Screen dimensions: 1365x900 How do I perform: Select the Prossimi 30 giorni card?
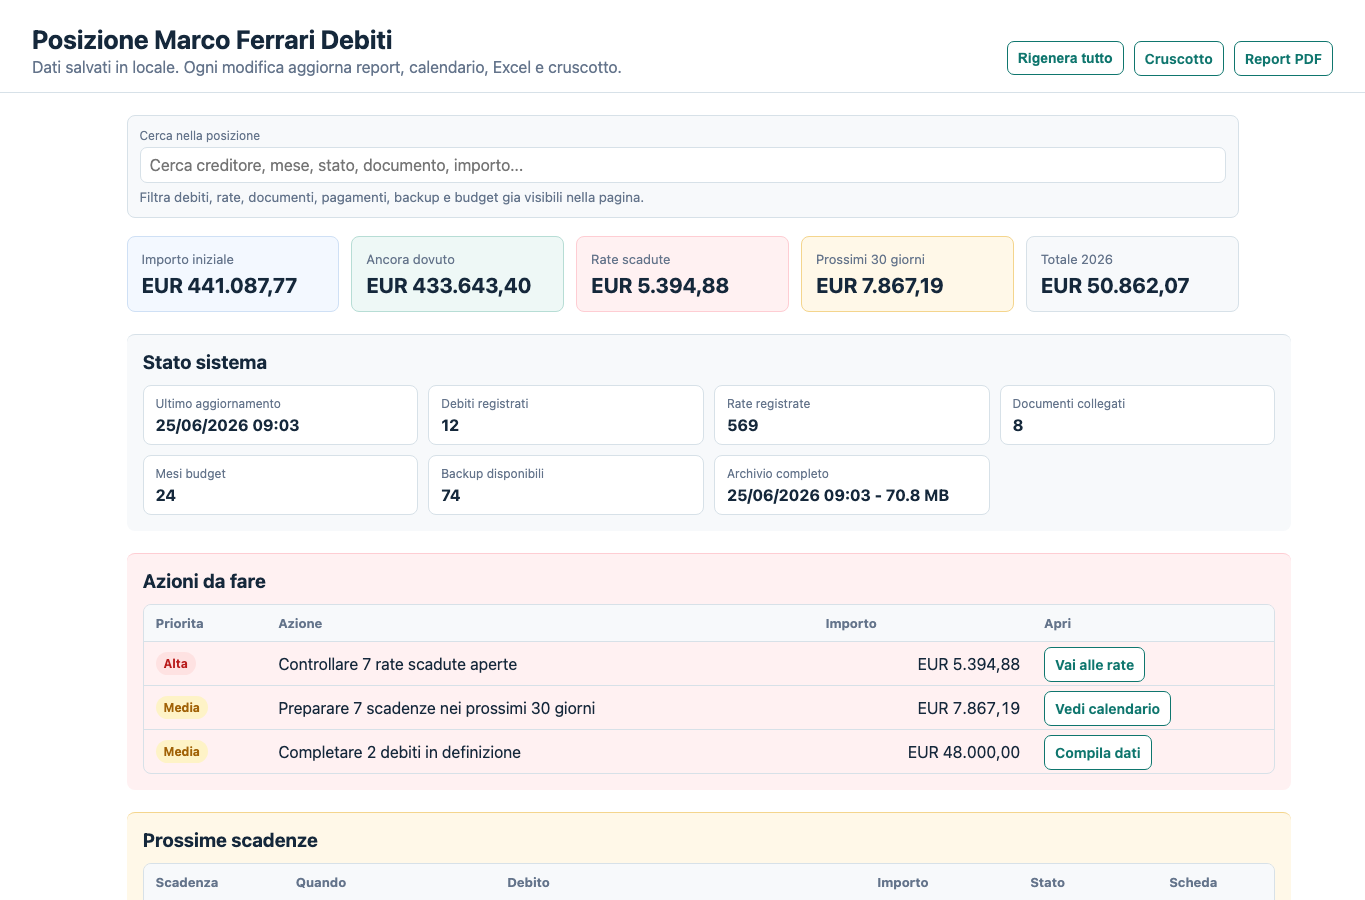[907, 274]
